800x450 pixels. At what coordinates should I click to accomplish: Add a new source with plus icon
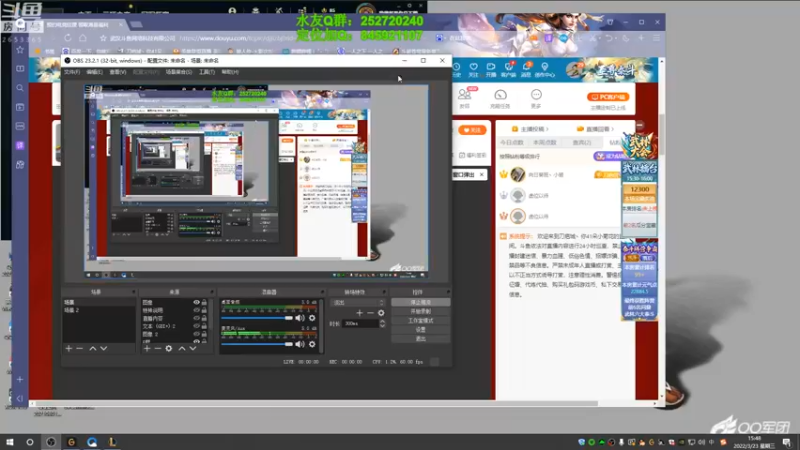tap(147, 348)
